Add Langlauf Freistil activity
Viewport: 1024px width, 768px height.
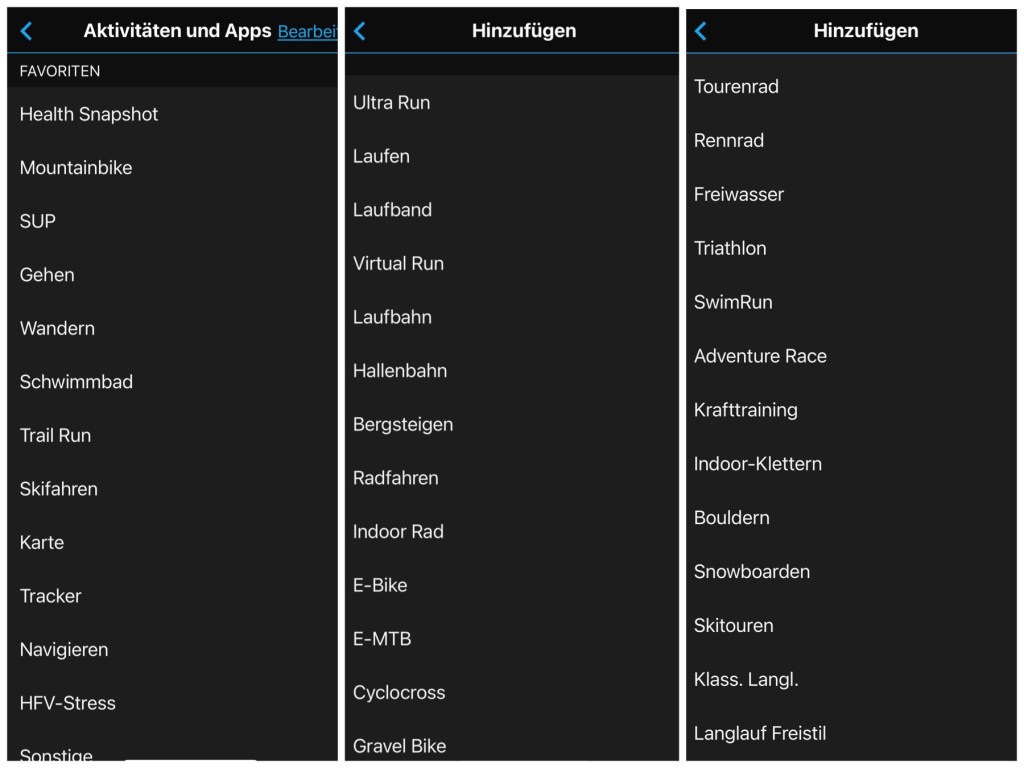[760, 733]
